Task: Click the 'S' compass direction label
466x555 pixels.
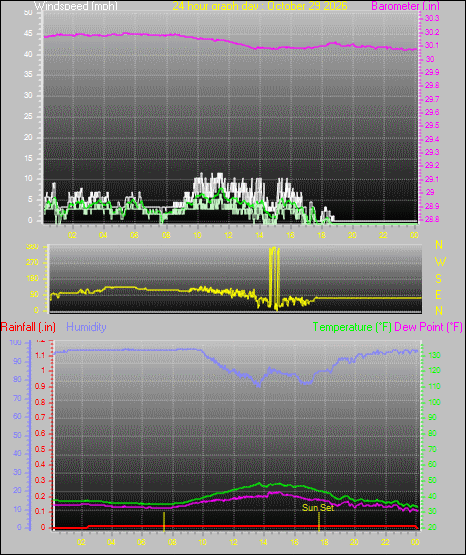Action: coord(438,279)
